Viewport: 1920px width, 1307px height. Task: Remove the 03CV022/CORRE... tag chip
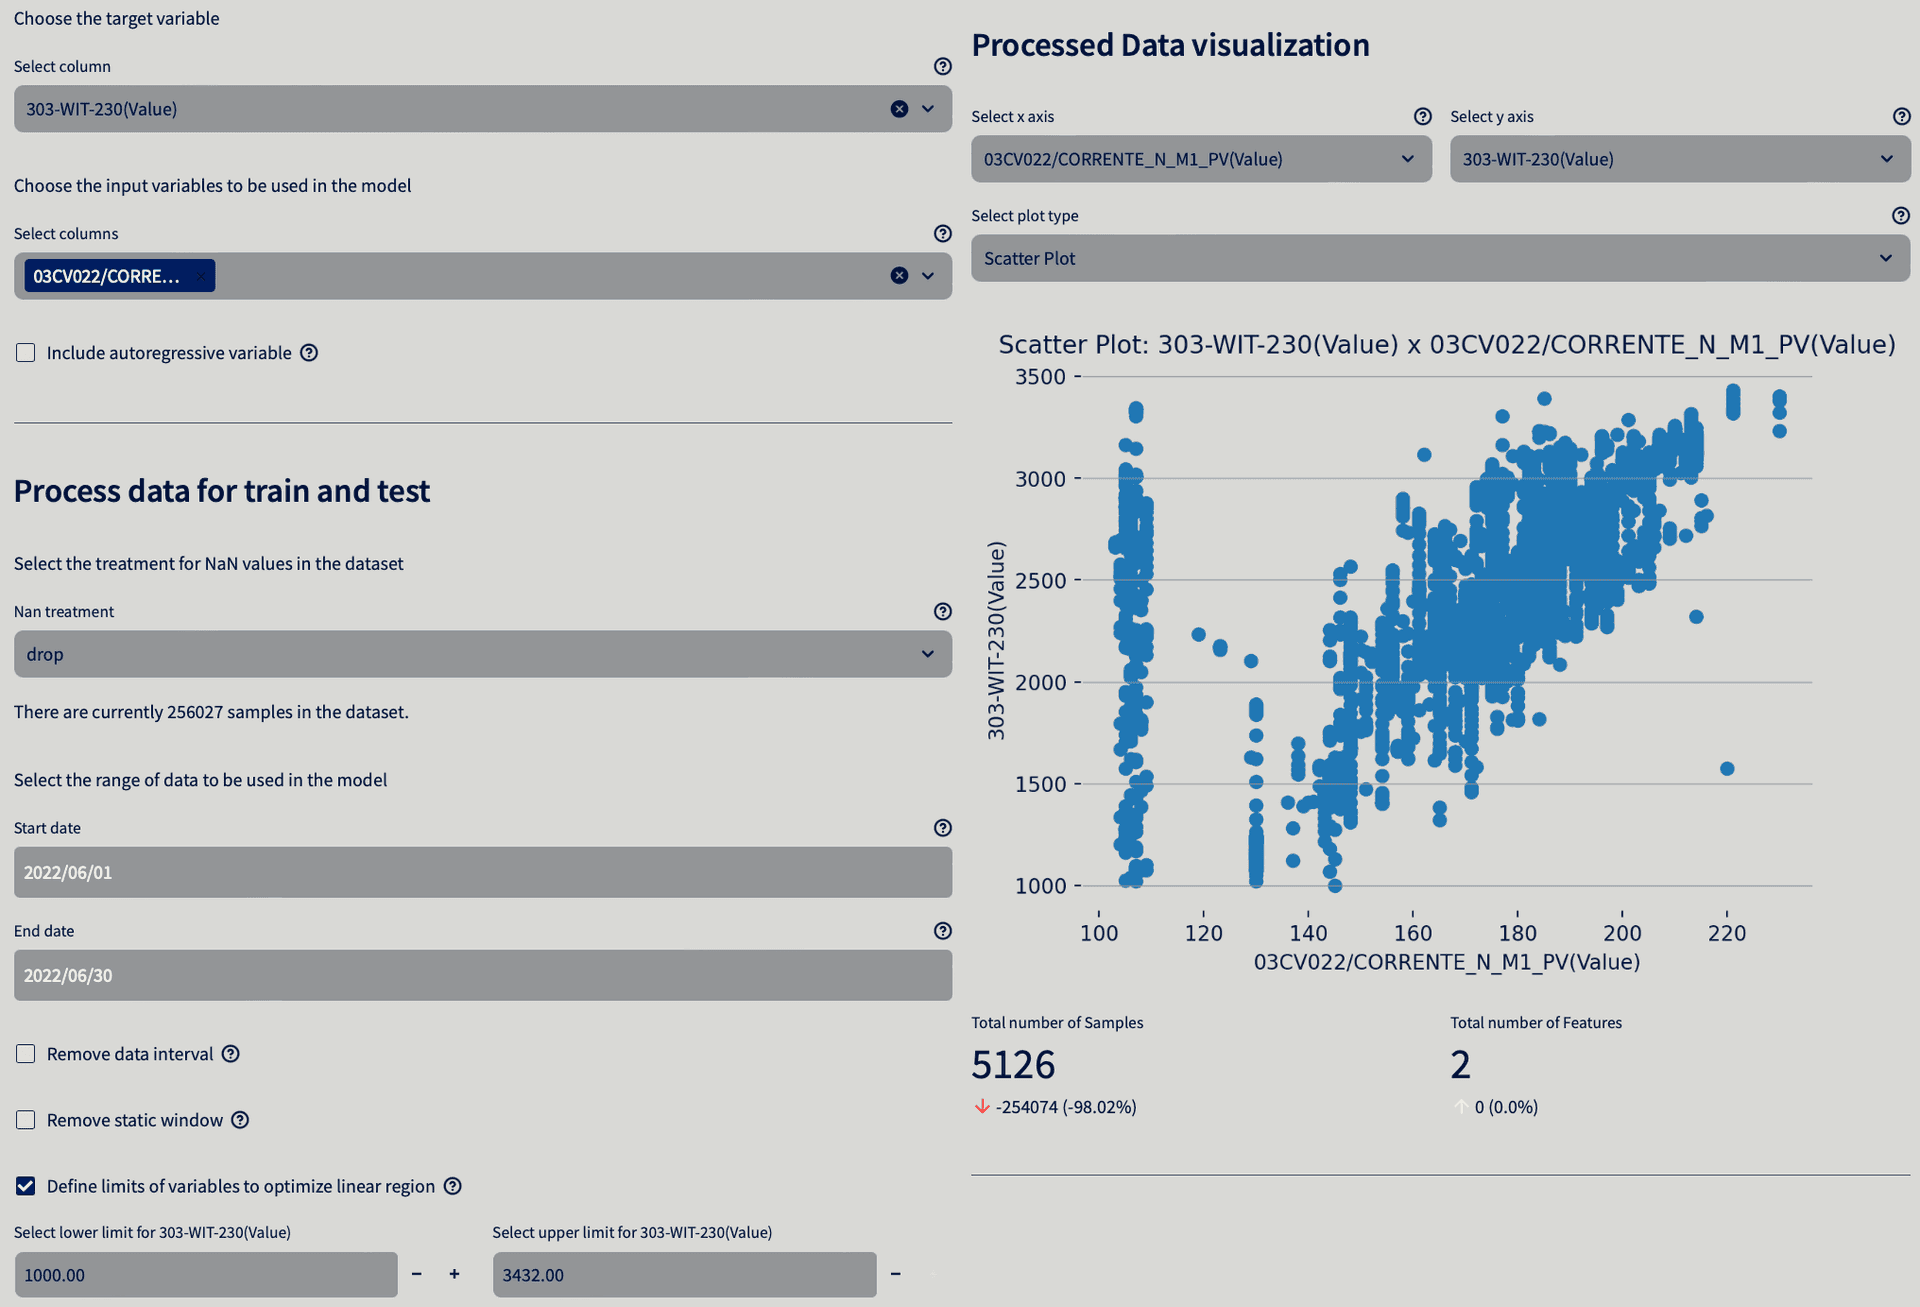tap(200, 276)
